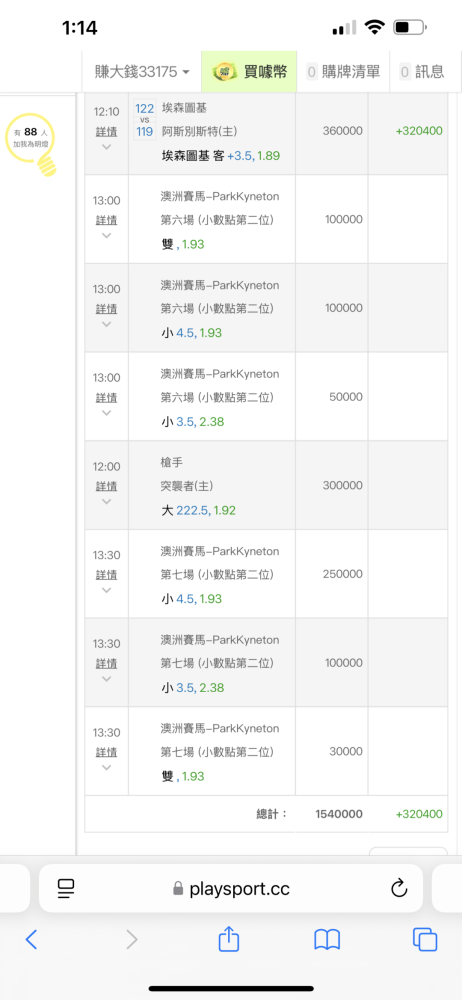The image size is (462, 1000).
Task: Open the 訊息 tab
Action: click(x=422, y=71)
